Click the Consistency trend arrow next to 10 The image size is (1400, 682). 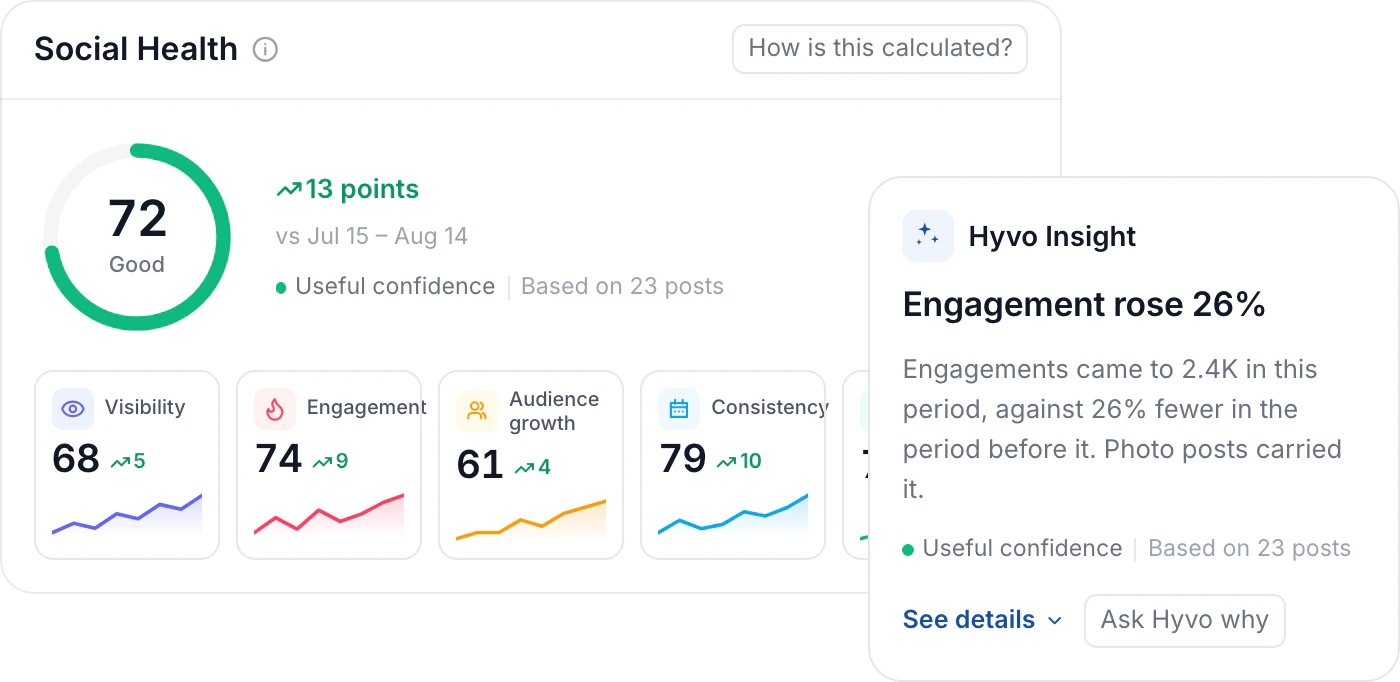coord(726,462)
